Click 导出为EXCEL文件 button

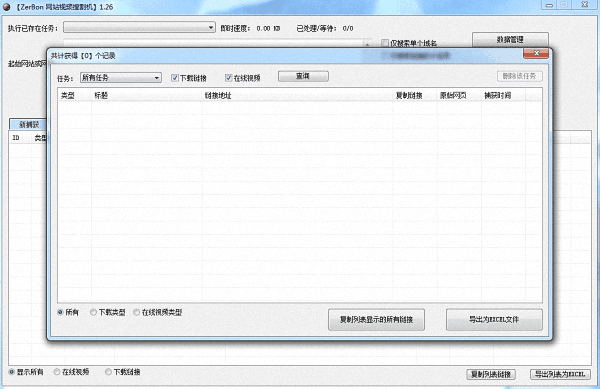(494, 319)
